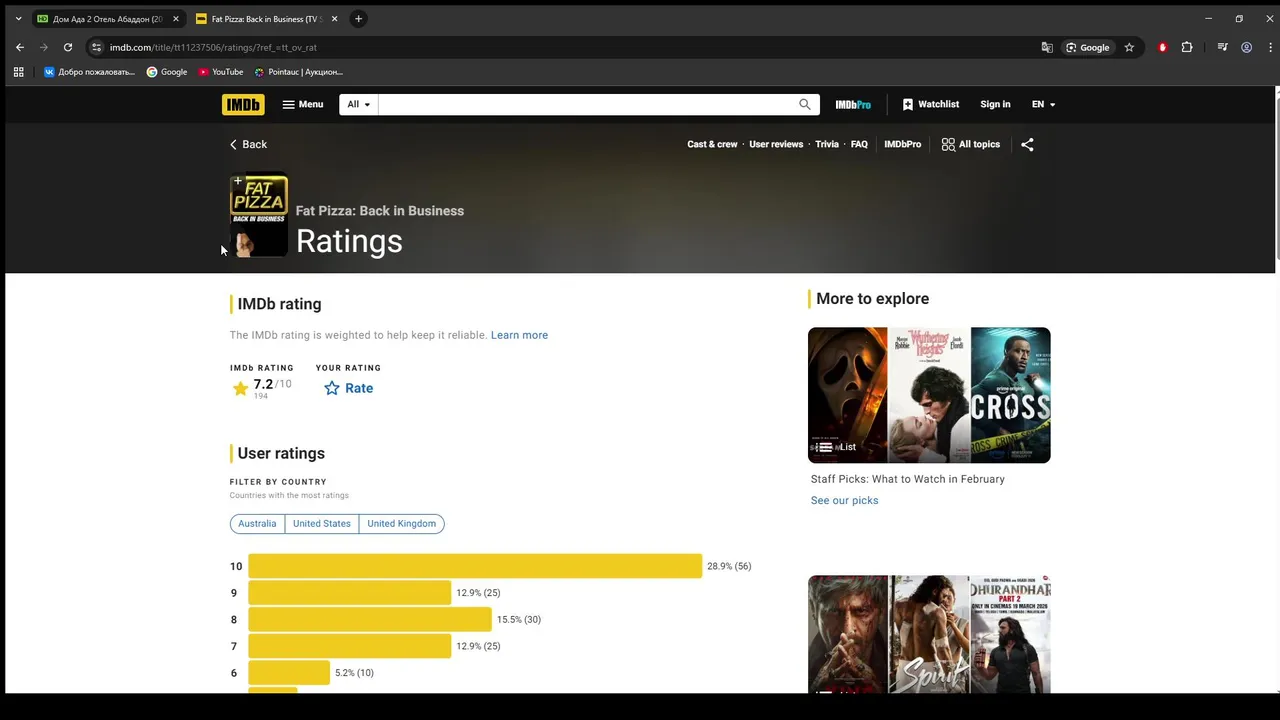This screenshot has width=1280, height=720.
Task: Click the 7.2 IMDb rating value
Action: coord(263,384)
